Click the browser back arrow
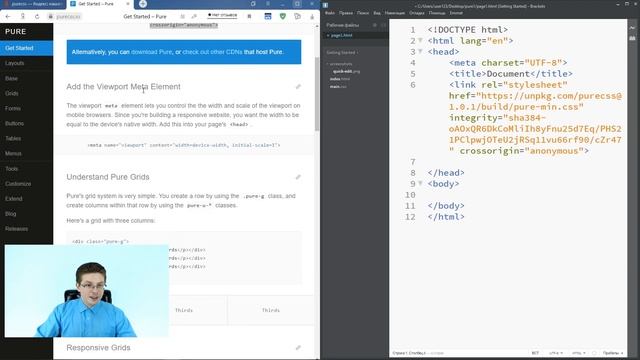Viewport: 640px width, 360px height. pos(8,16)
